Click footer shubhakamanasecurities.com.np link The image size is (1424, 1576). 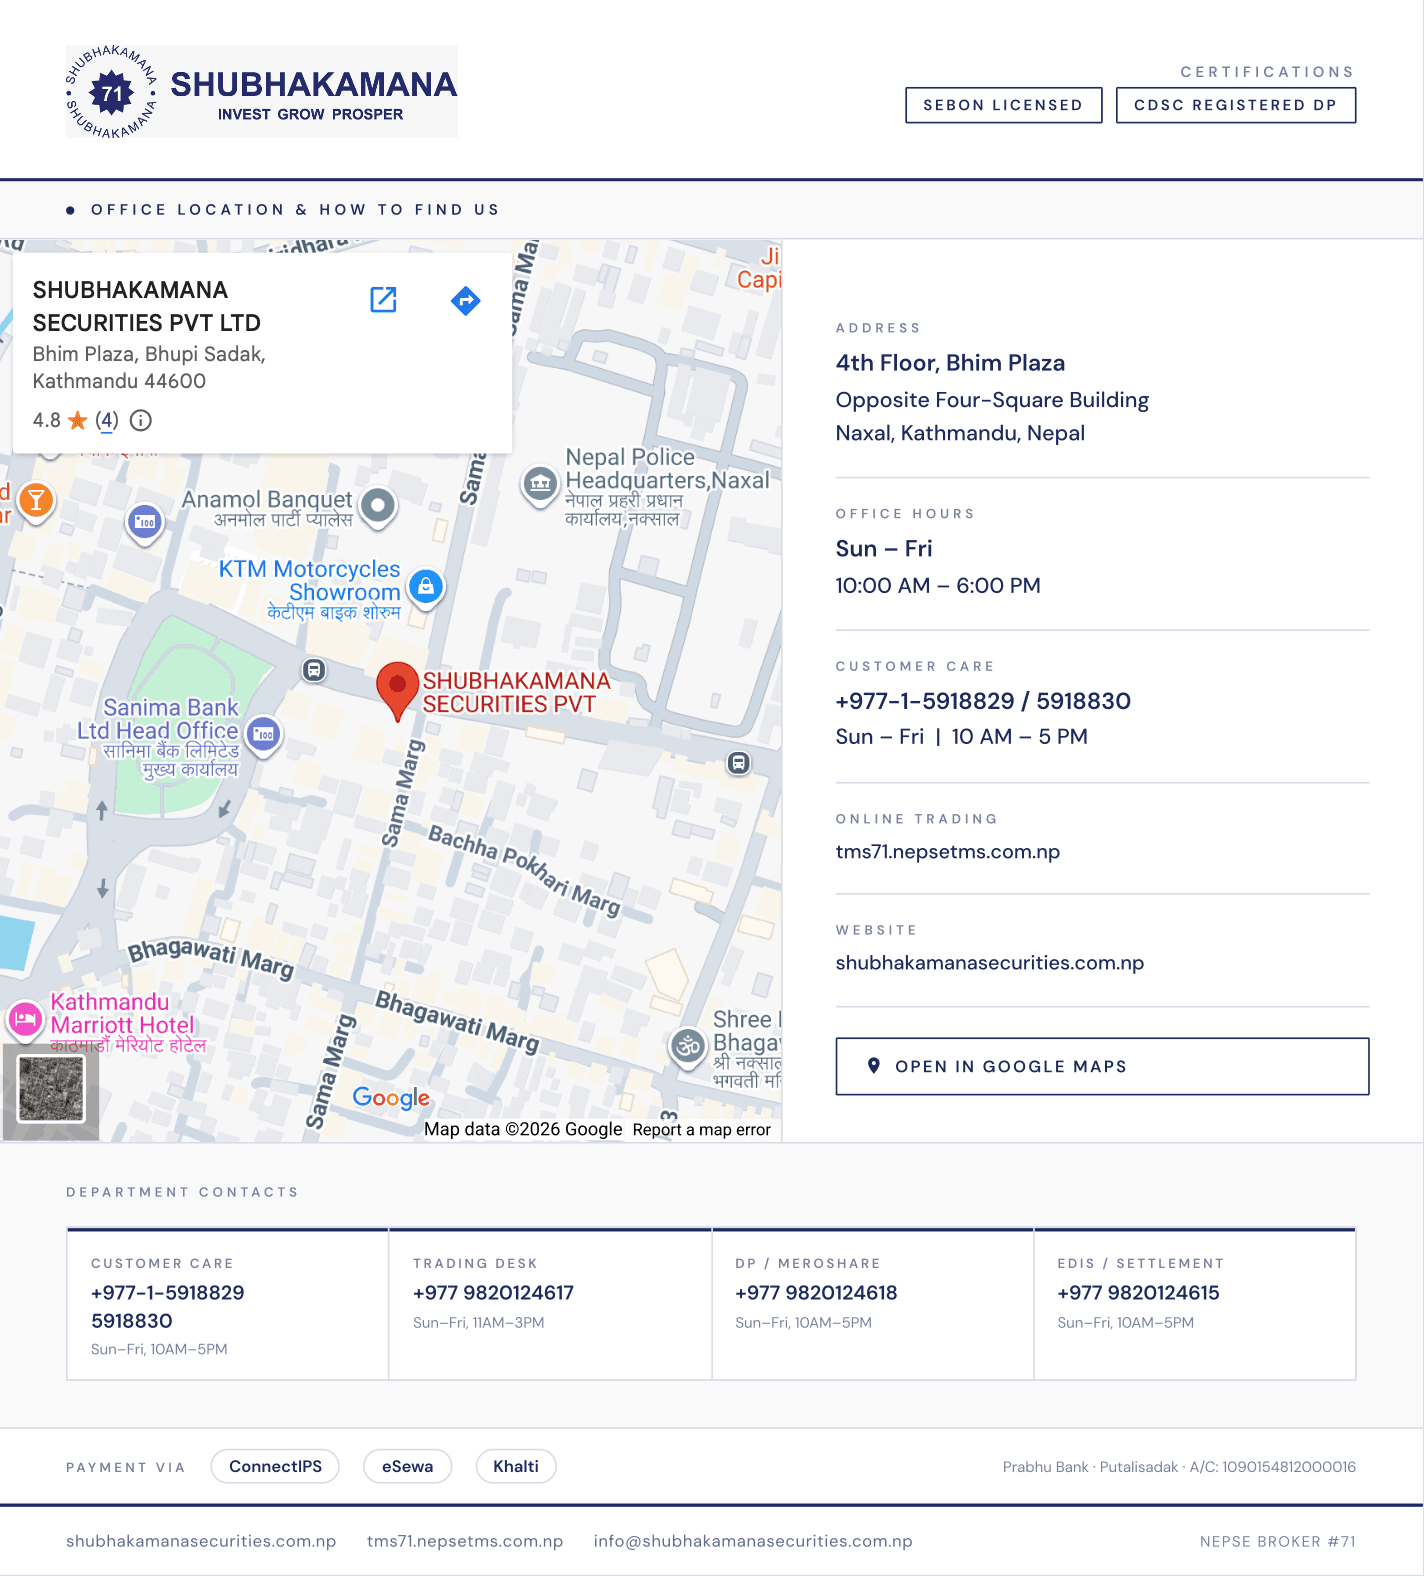[x=201, y=1541]
